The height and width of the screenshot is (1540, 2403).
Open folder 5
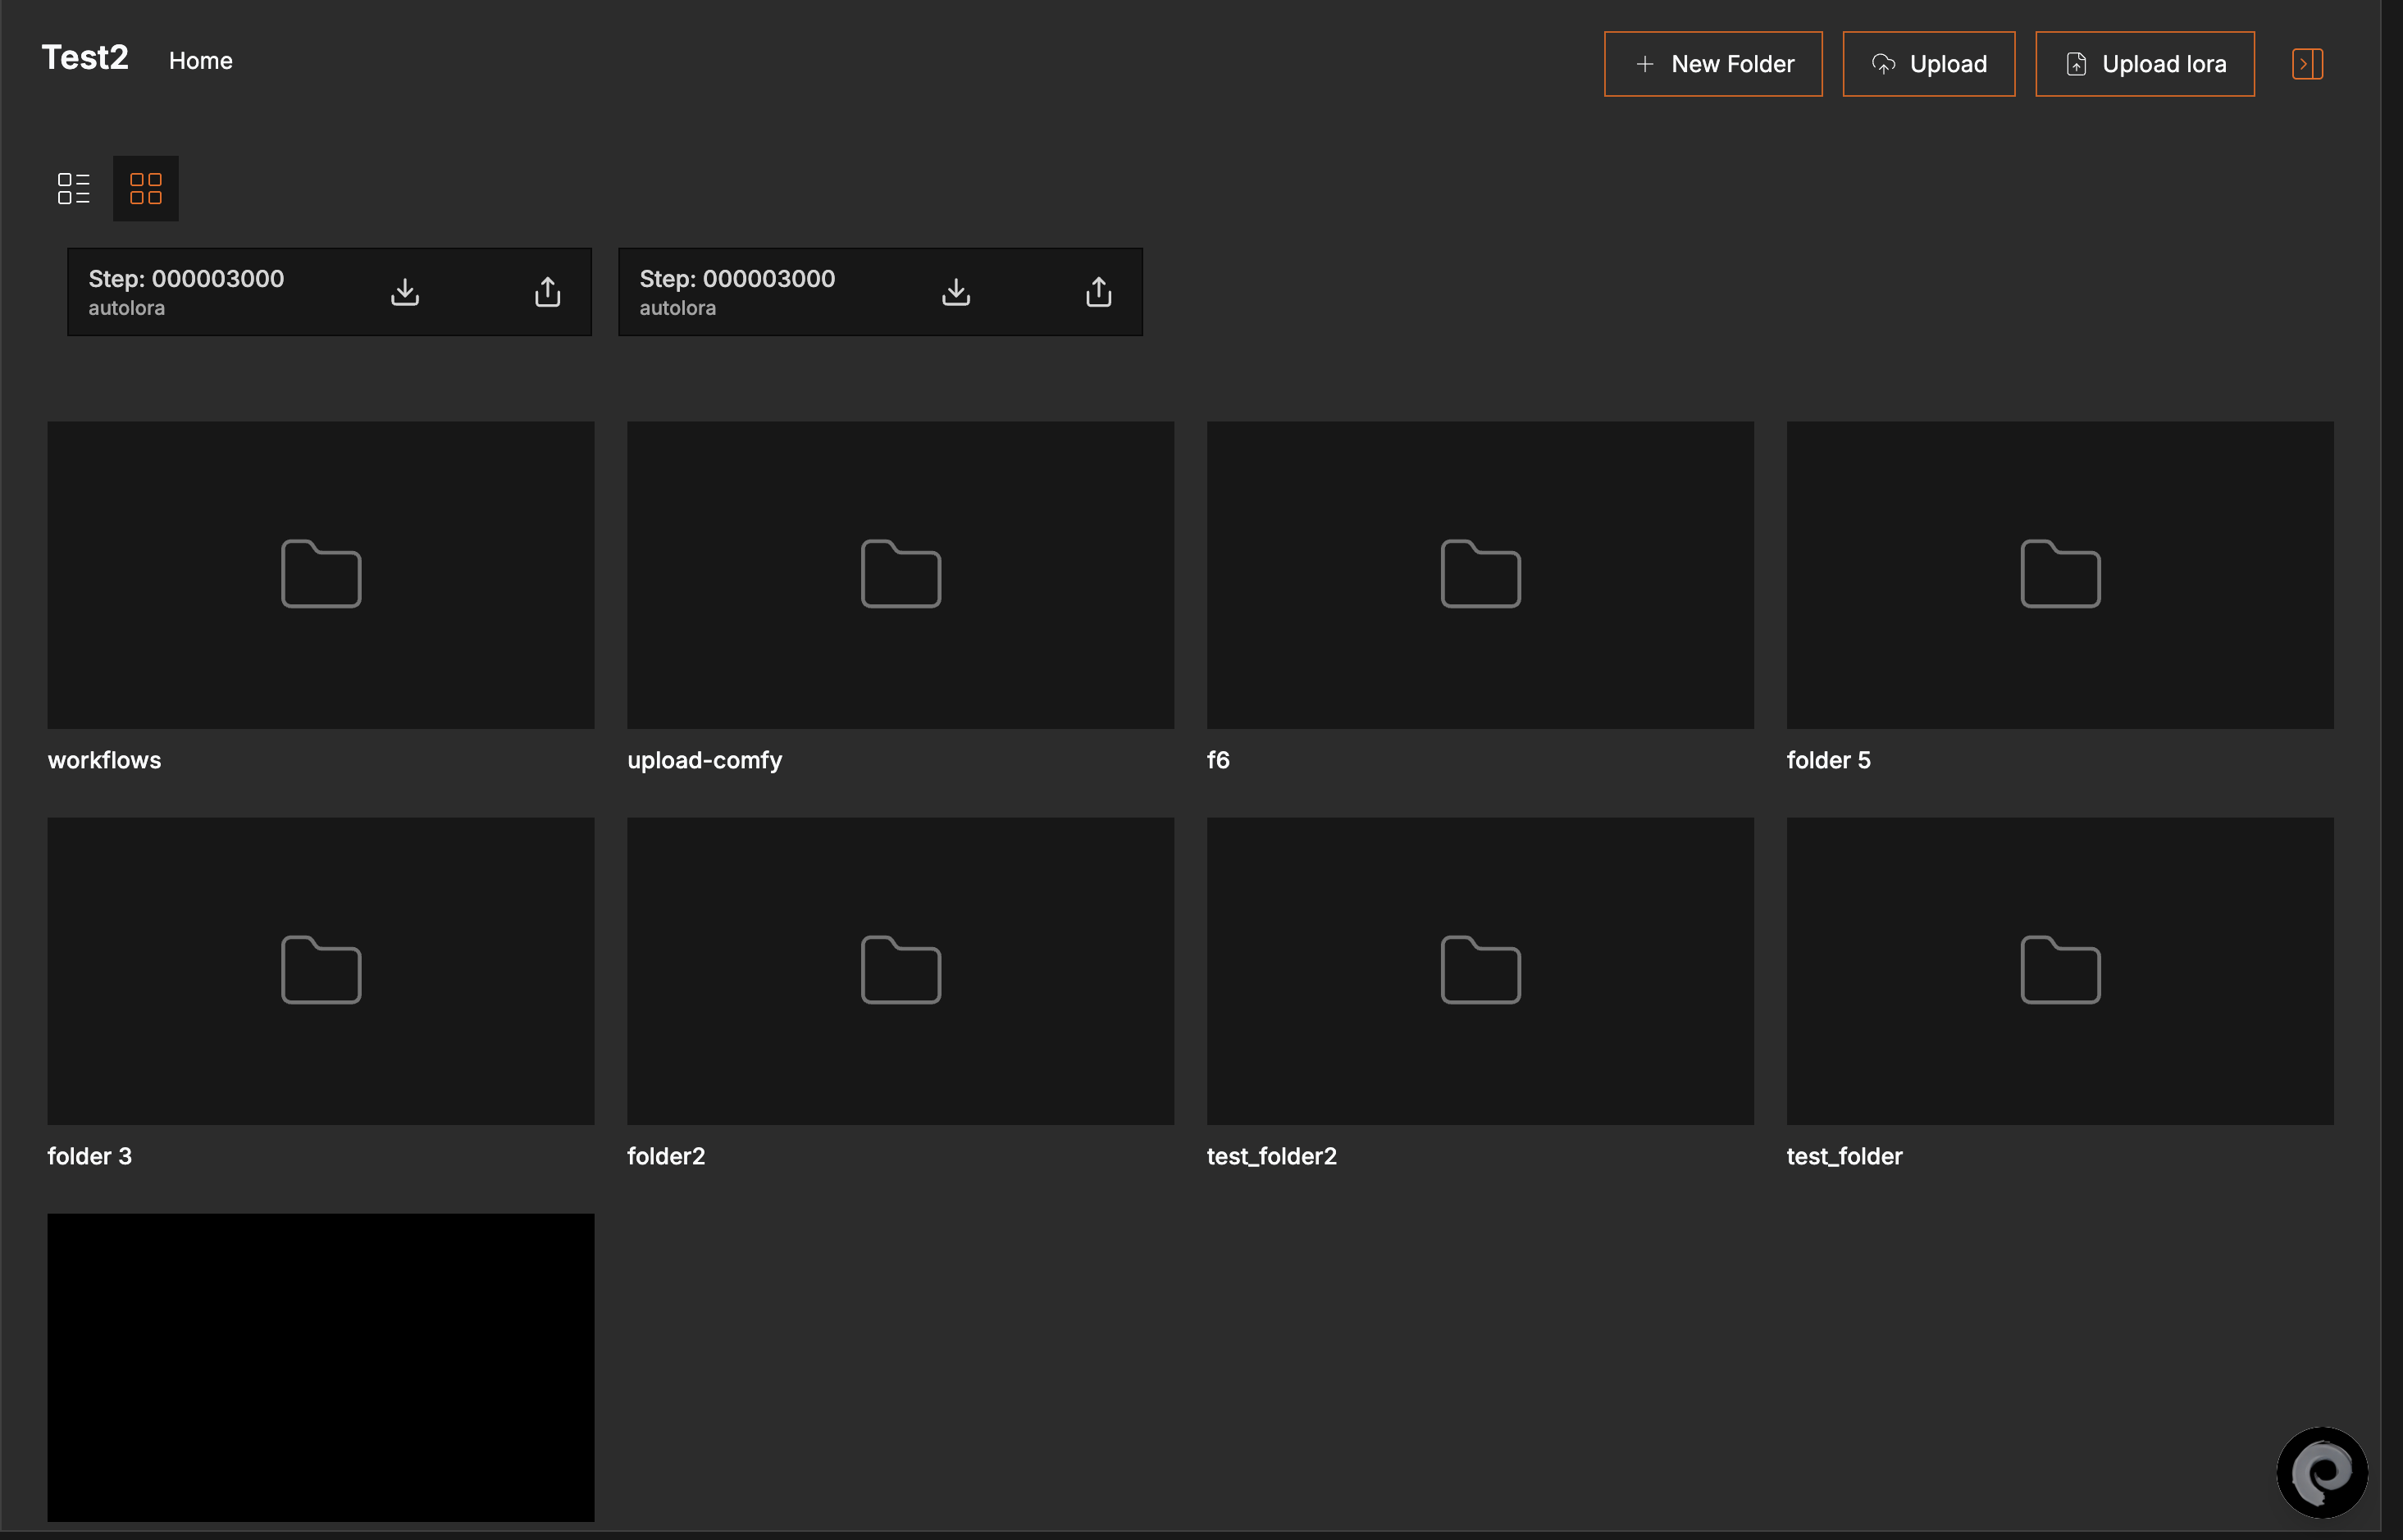click(x=2058, y=574)
